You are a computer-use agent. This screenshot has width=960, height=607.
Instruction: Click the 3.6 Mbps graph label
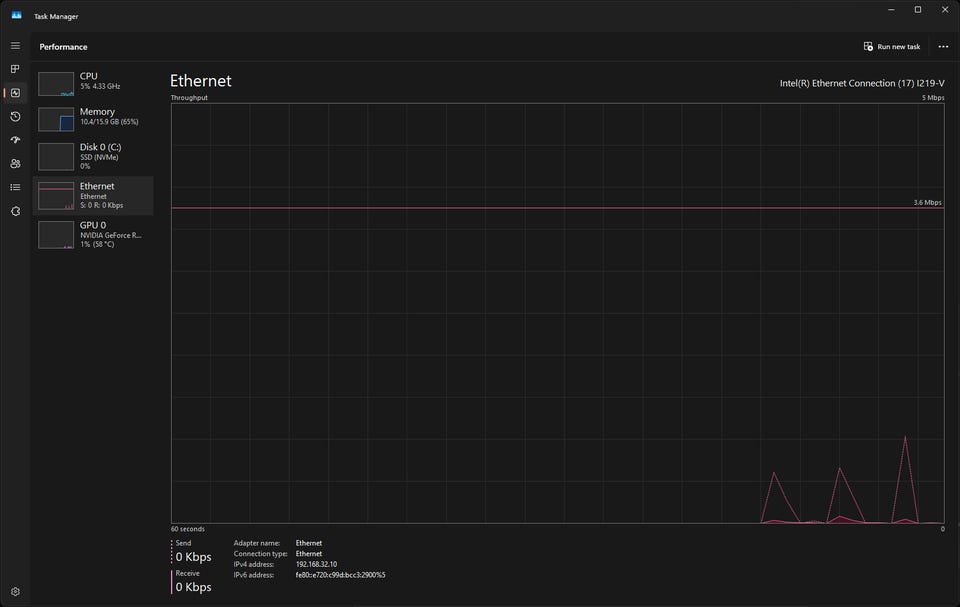[928, 202]
